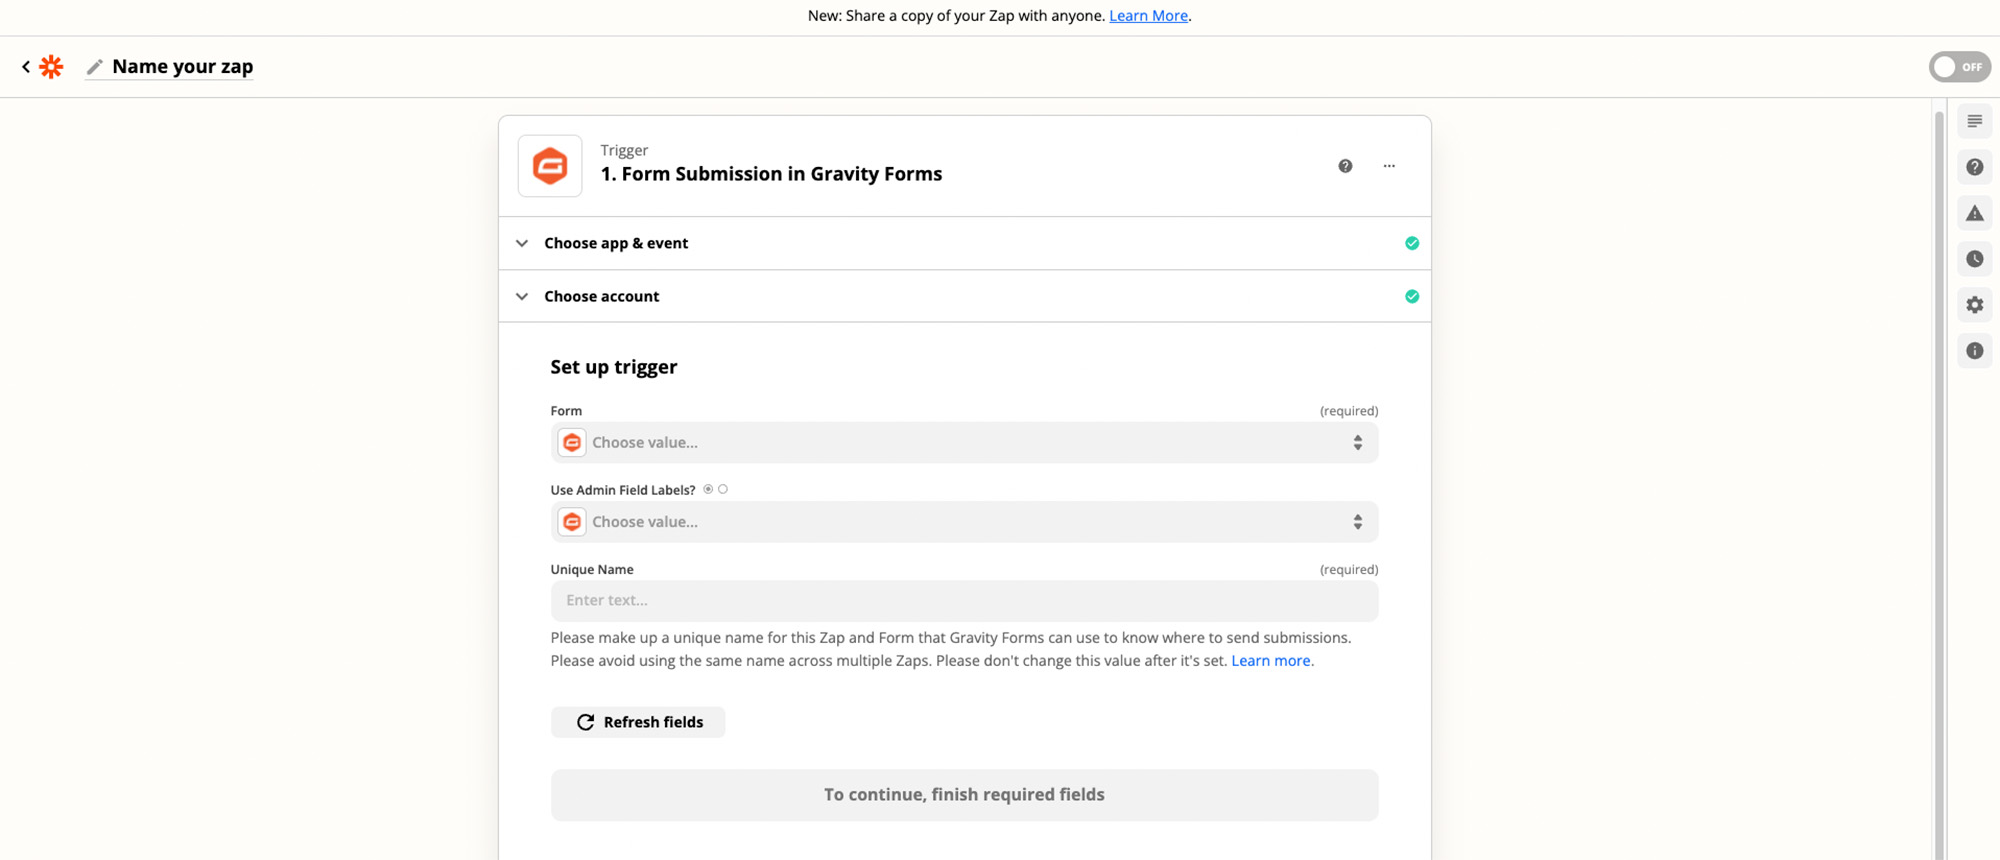The height and width of the screenshot is (860, 2000).
Task: Open the sidebar help question-mark icon
Action: [1975, 167]
